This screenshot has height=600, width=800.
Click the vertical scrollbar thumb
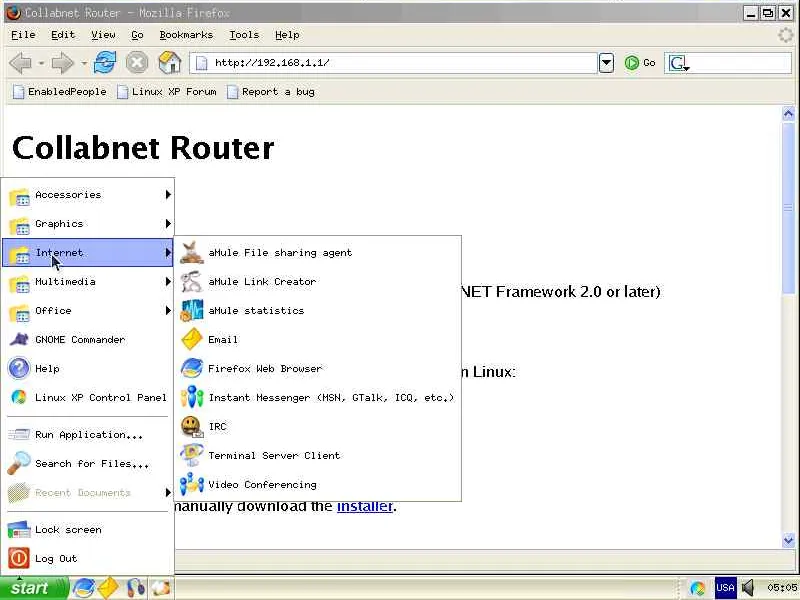788,207
